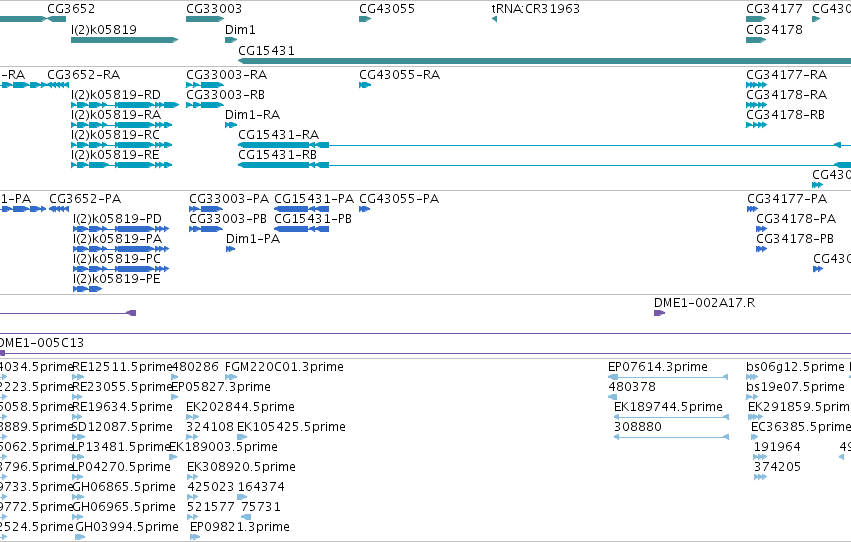Viewport: 851px width, 542px height.
Task: Open the CG43055 gene entry
Action: coord(387,9)
